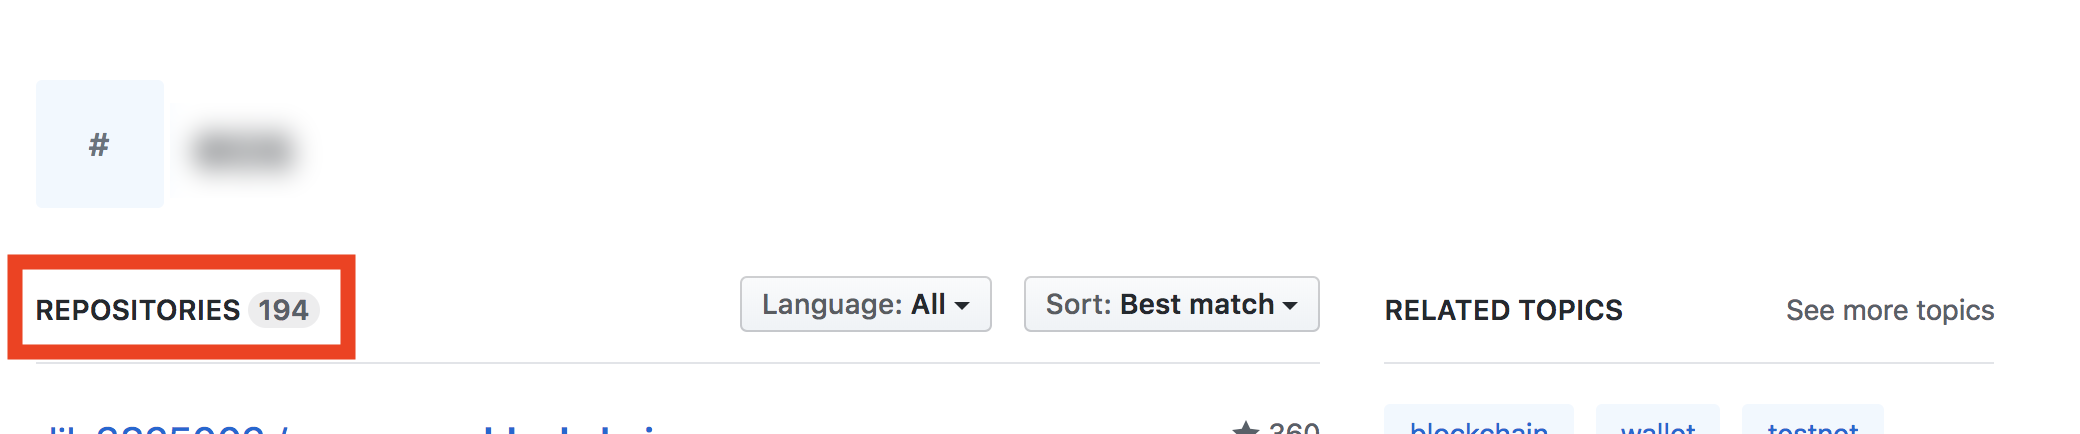Open the Language: All filter dropdown

click(x=865, y=304)
